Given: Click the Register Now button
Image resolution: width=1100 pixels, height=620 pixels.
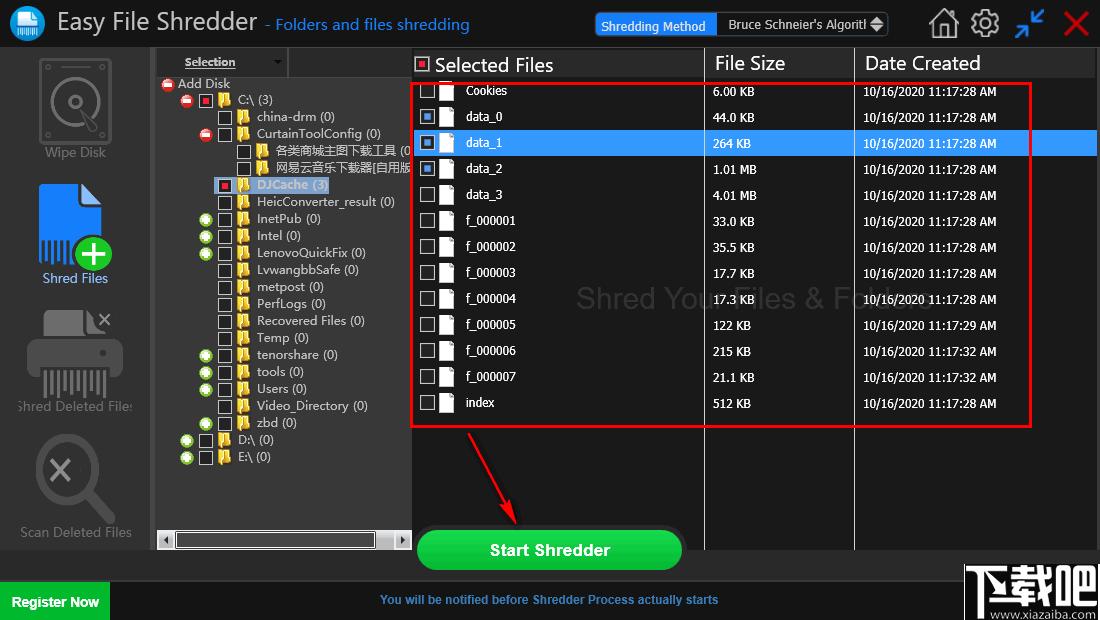Looking at the screenshot, I should pos(55,601).
